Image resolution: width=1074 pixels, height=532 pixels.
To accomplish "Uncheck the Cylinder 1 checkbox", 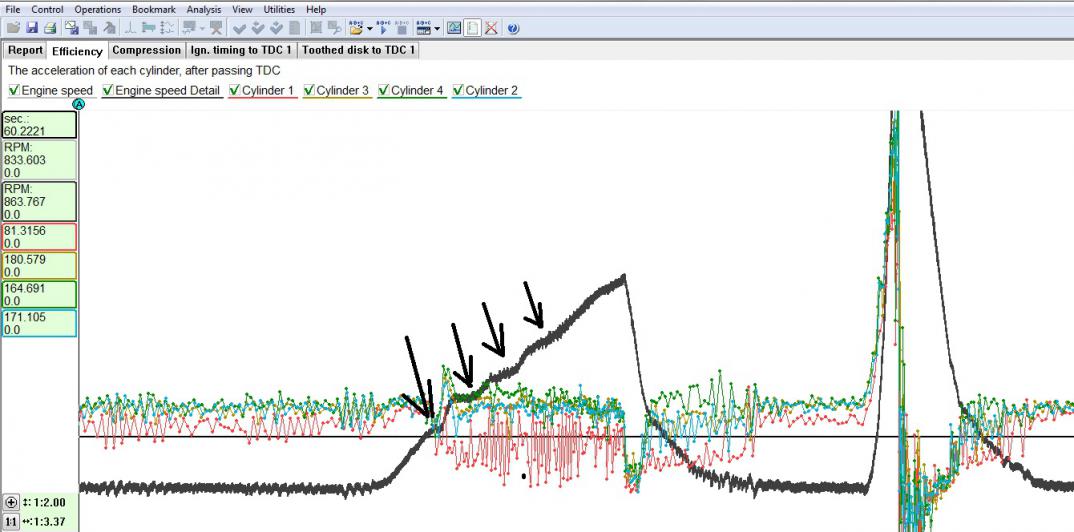I will 235,91.
